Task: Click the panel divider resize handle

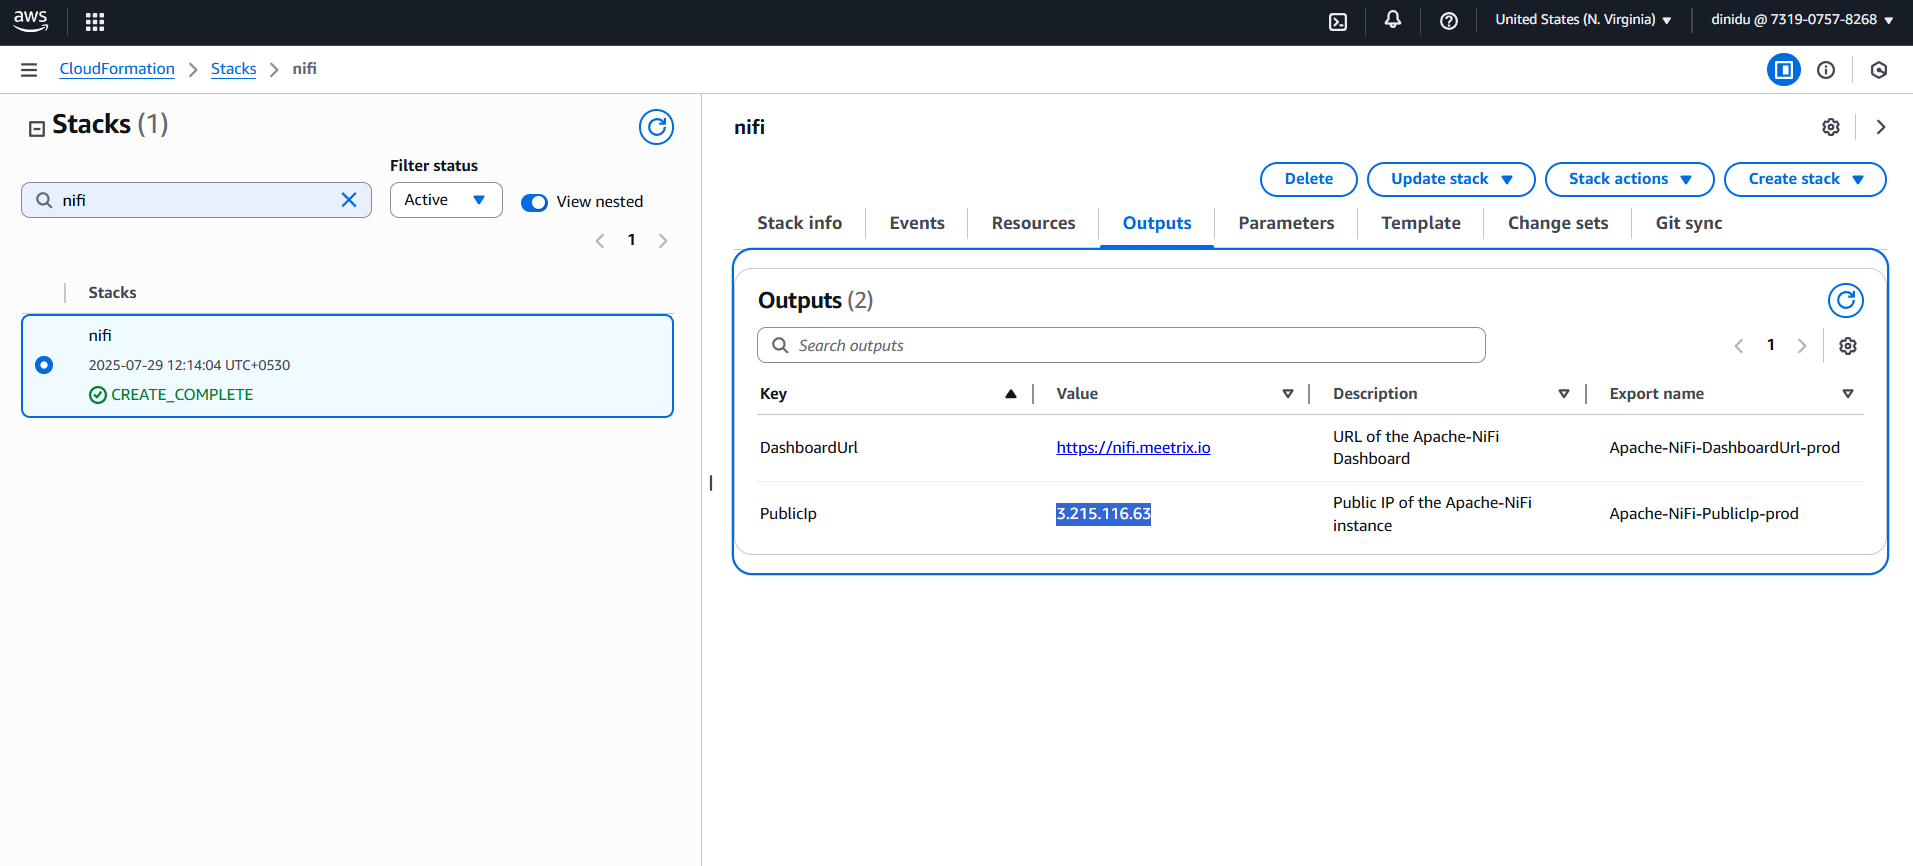Action: tap(711, 483)
